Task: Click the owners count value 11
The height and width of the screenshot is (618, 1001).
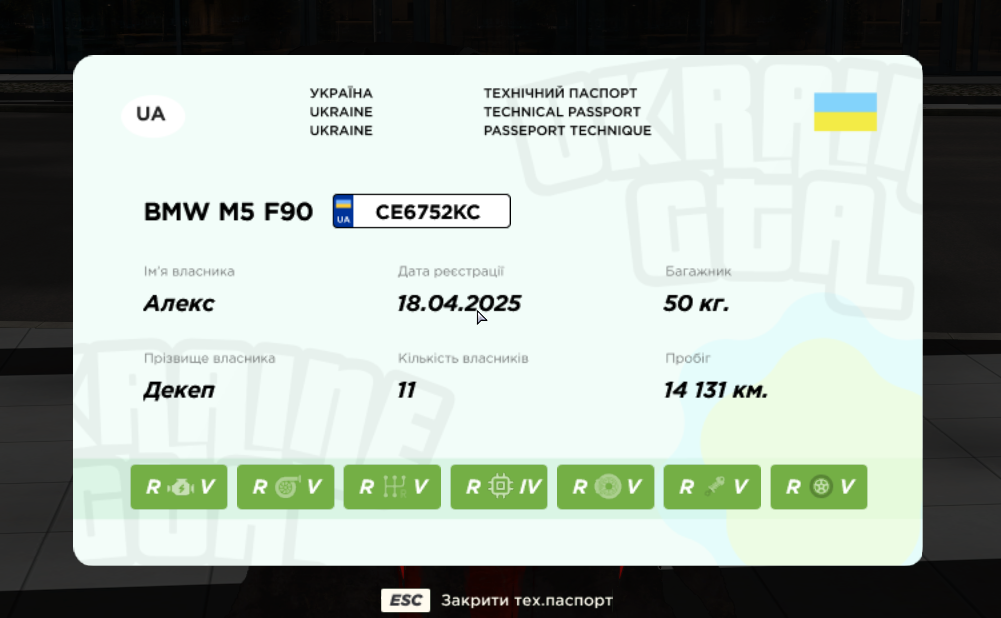Action: click(x=407, y=390)
